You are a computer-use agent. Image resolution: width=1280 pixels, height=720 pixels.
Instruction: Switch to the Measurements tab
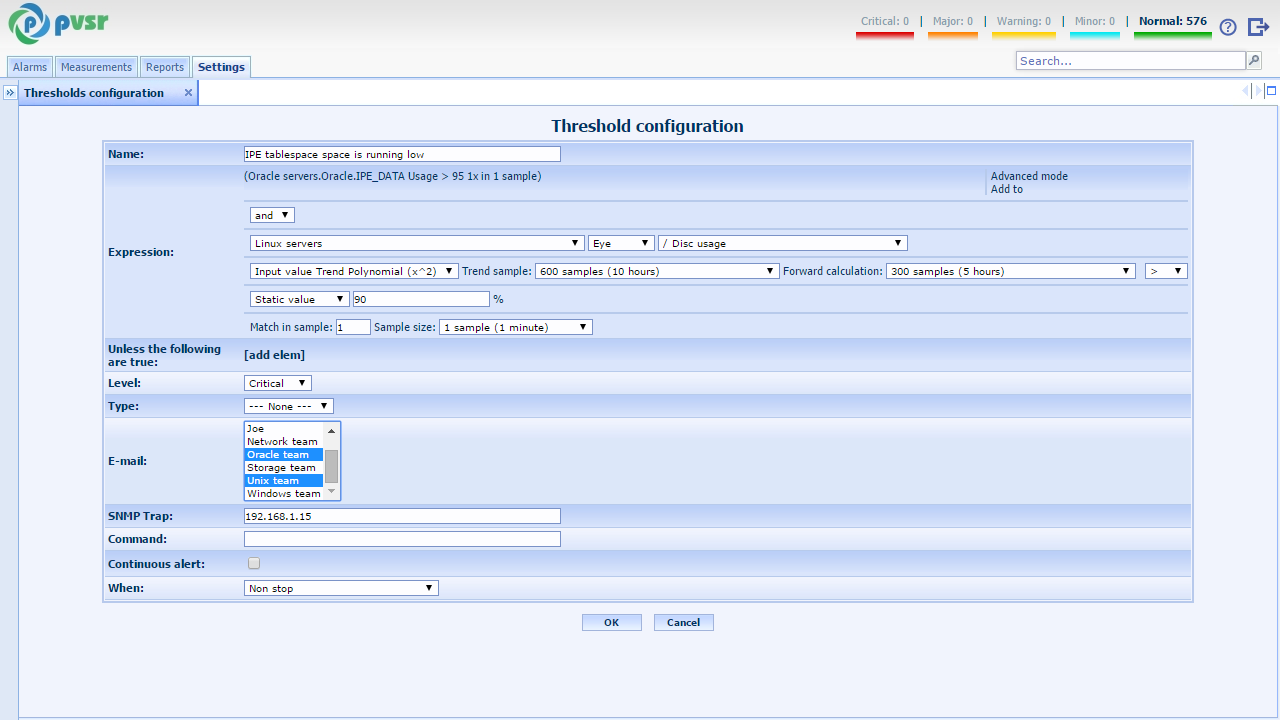(96, 67)
